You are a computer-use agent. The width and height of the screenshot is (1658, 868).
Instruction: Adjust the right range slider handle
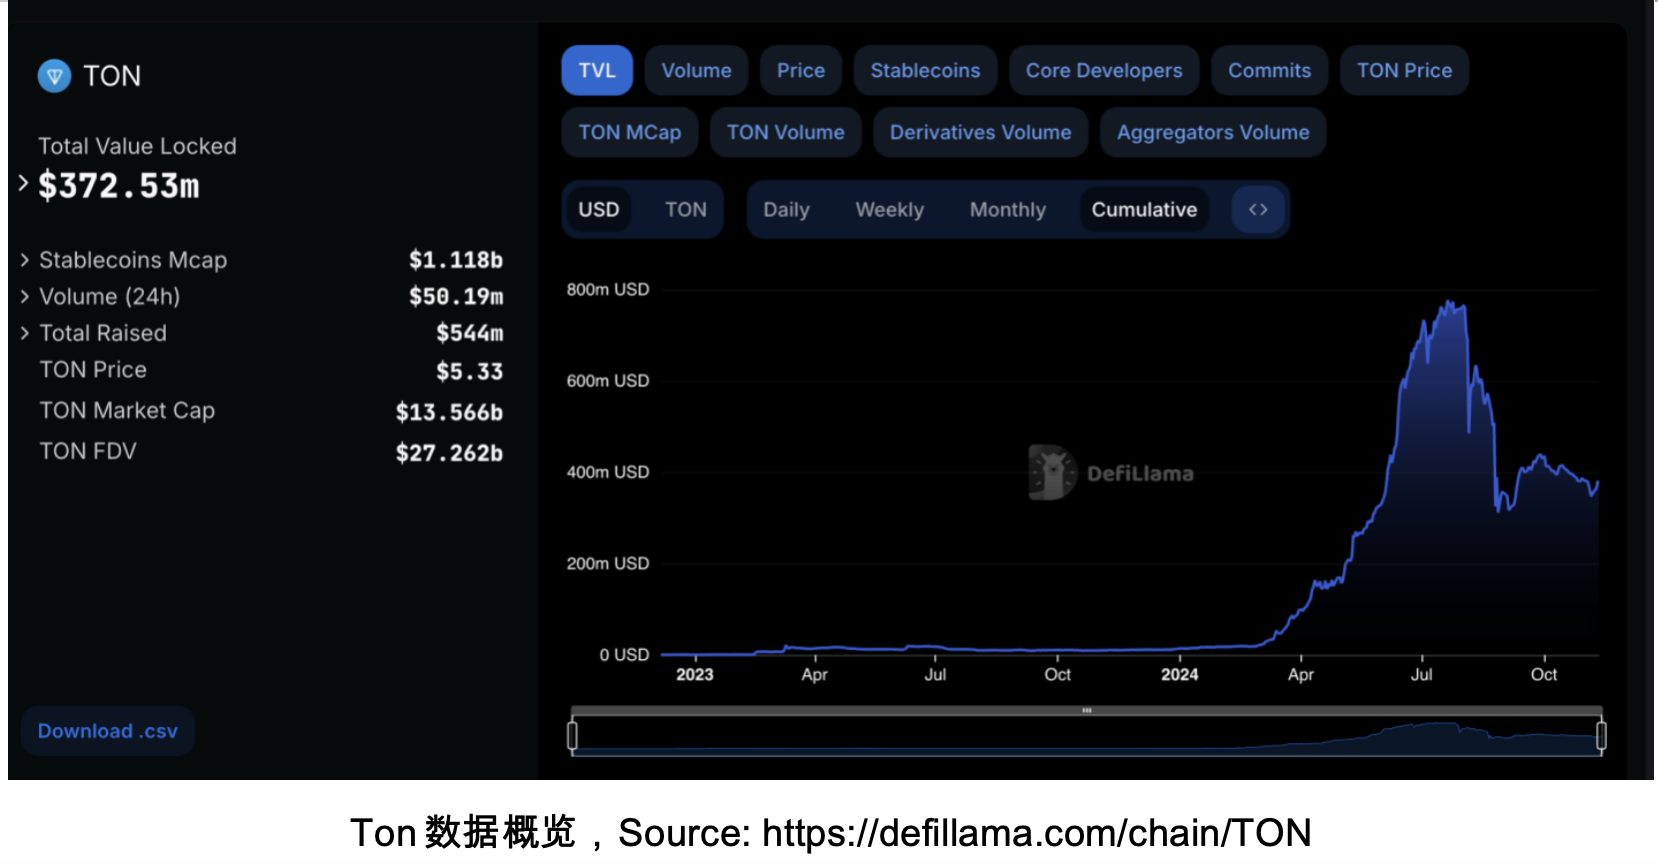coord(1601,736)
